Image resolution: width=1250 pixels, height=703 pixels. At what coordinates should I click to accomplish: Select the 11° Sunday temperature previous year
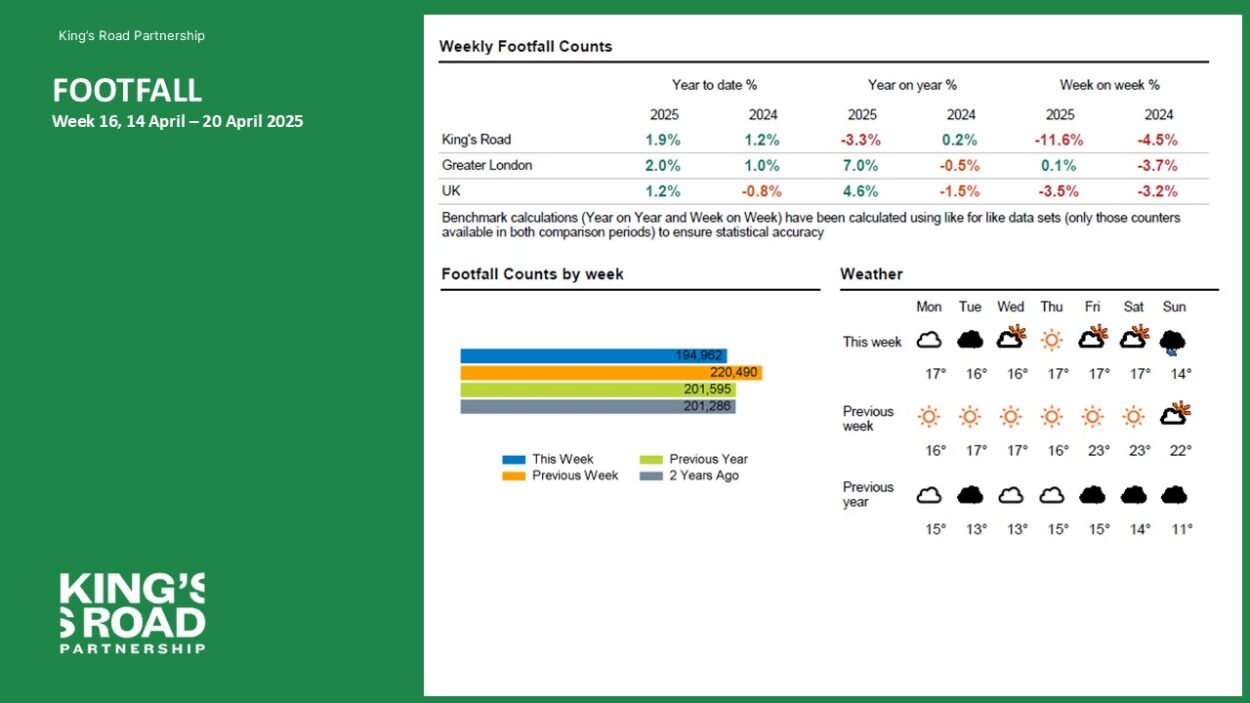click(1181, 529)
